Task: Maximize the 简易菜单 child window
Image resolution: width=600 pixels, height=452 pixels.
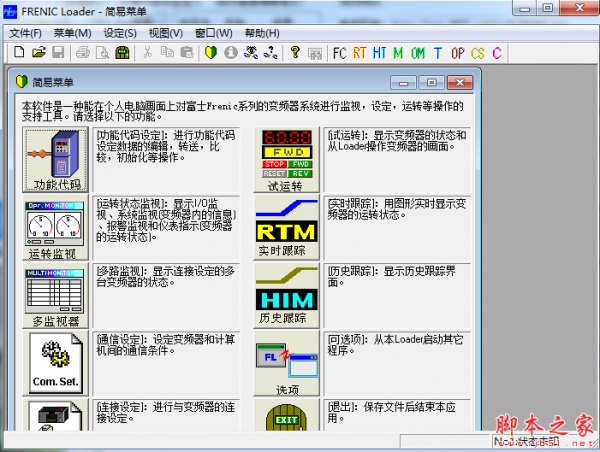Action: (432, 83)
